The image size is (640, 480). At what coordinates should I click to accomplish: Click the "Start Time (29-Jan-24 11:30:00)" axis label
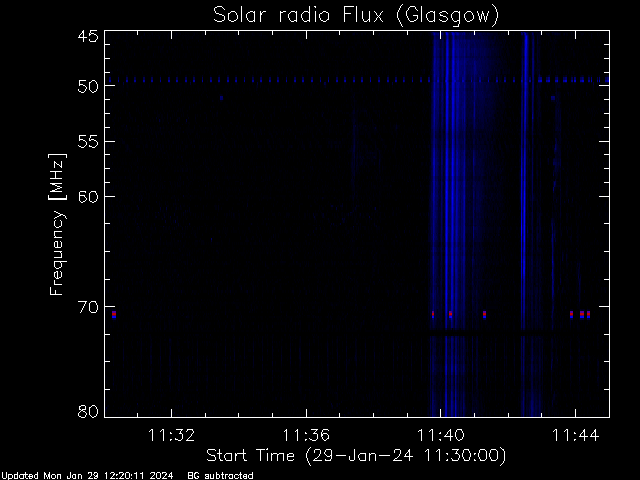(356, 456)
